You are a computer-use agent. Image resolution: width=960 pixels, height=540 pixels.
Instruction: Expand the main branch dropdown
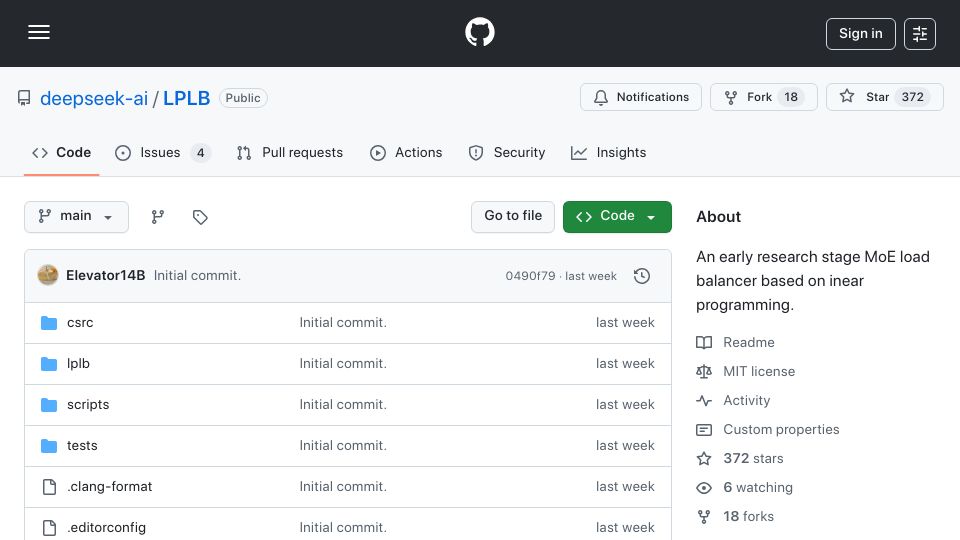(x=77, y=217)
